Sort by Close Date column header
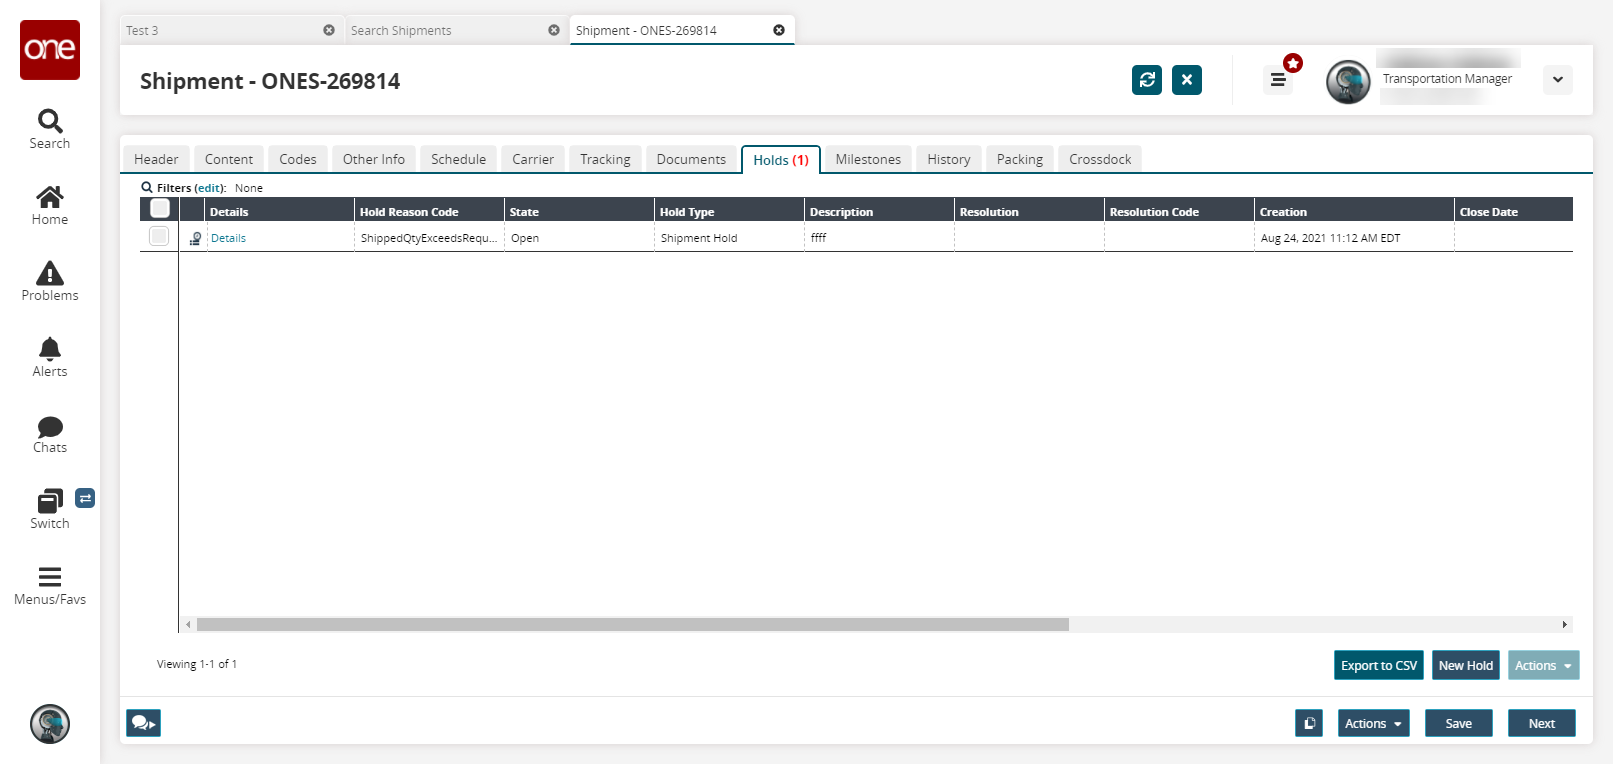The image size is (1613, 764). [x=1514, y=211]
